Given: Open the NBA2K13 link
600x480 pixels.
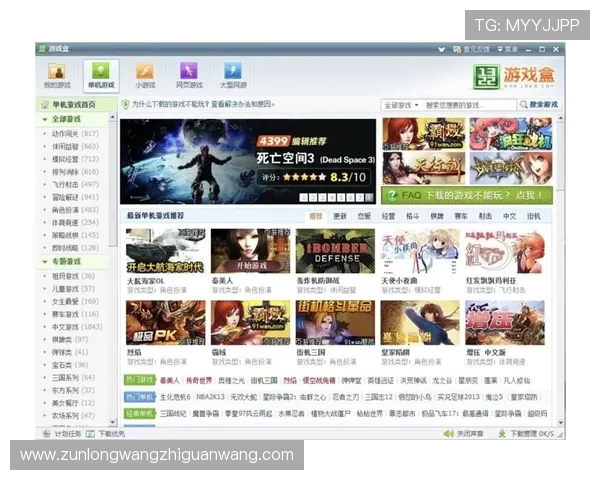Looking at the screenshot, I should tap(210, 397).
